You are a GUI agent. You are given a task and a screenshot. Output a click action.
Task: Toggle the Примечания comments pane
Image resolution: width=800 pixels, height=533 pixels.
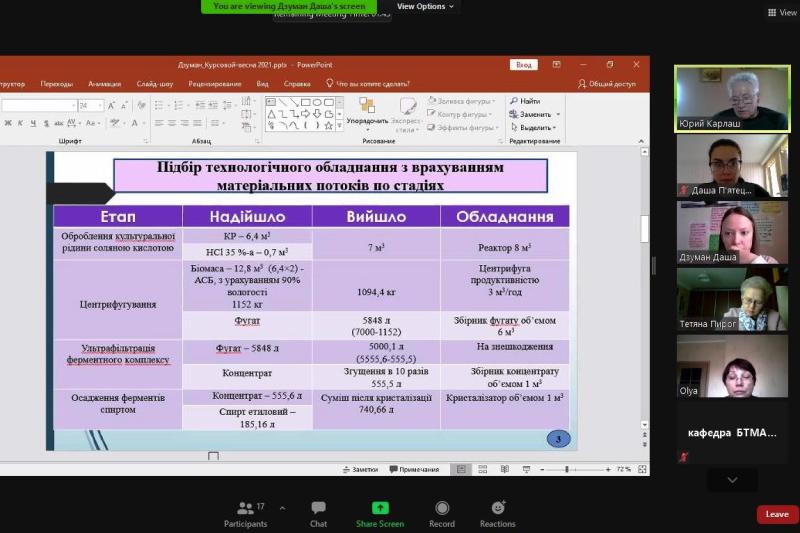413,469
